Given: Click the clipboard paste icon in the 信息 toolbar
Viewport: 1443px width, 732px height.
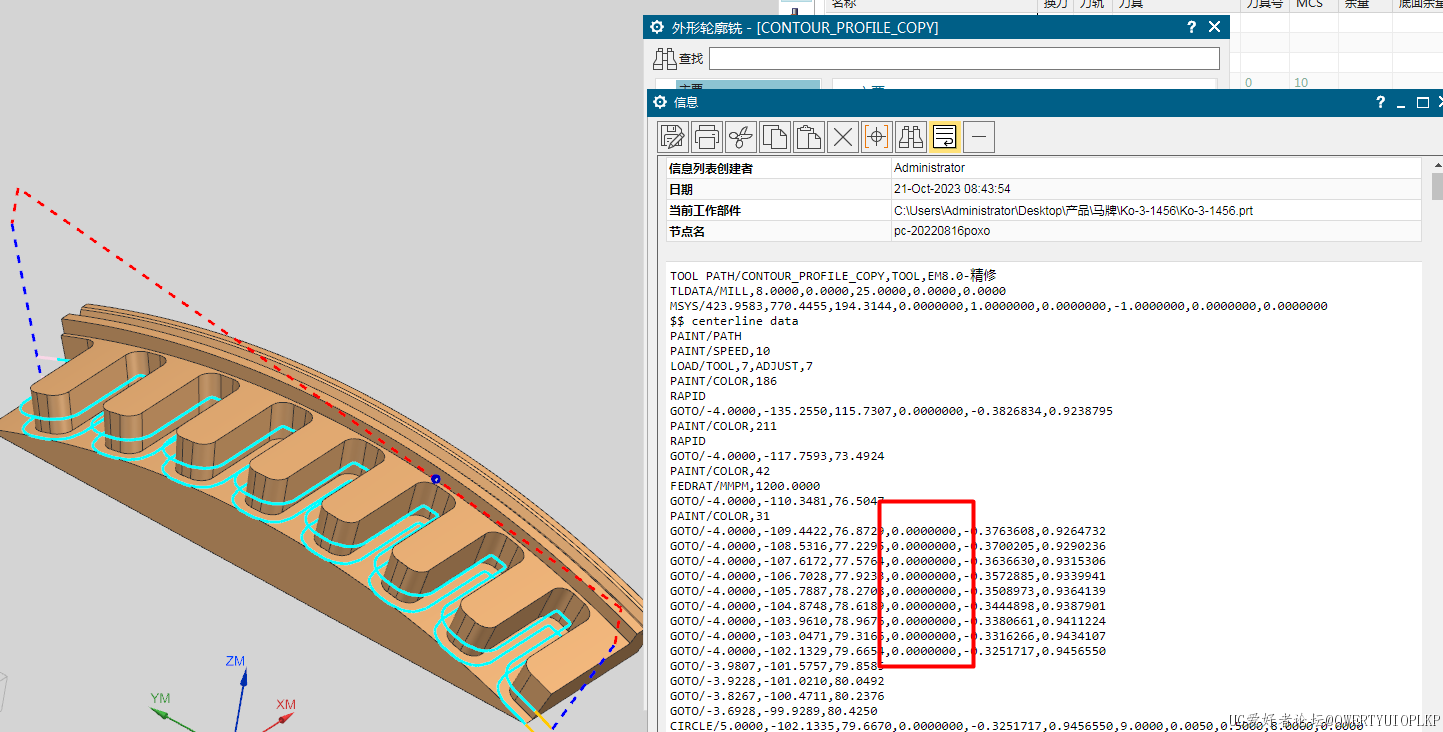Looking at the screenshot, I should pos(809,136).
